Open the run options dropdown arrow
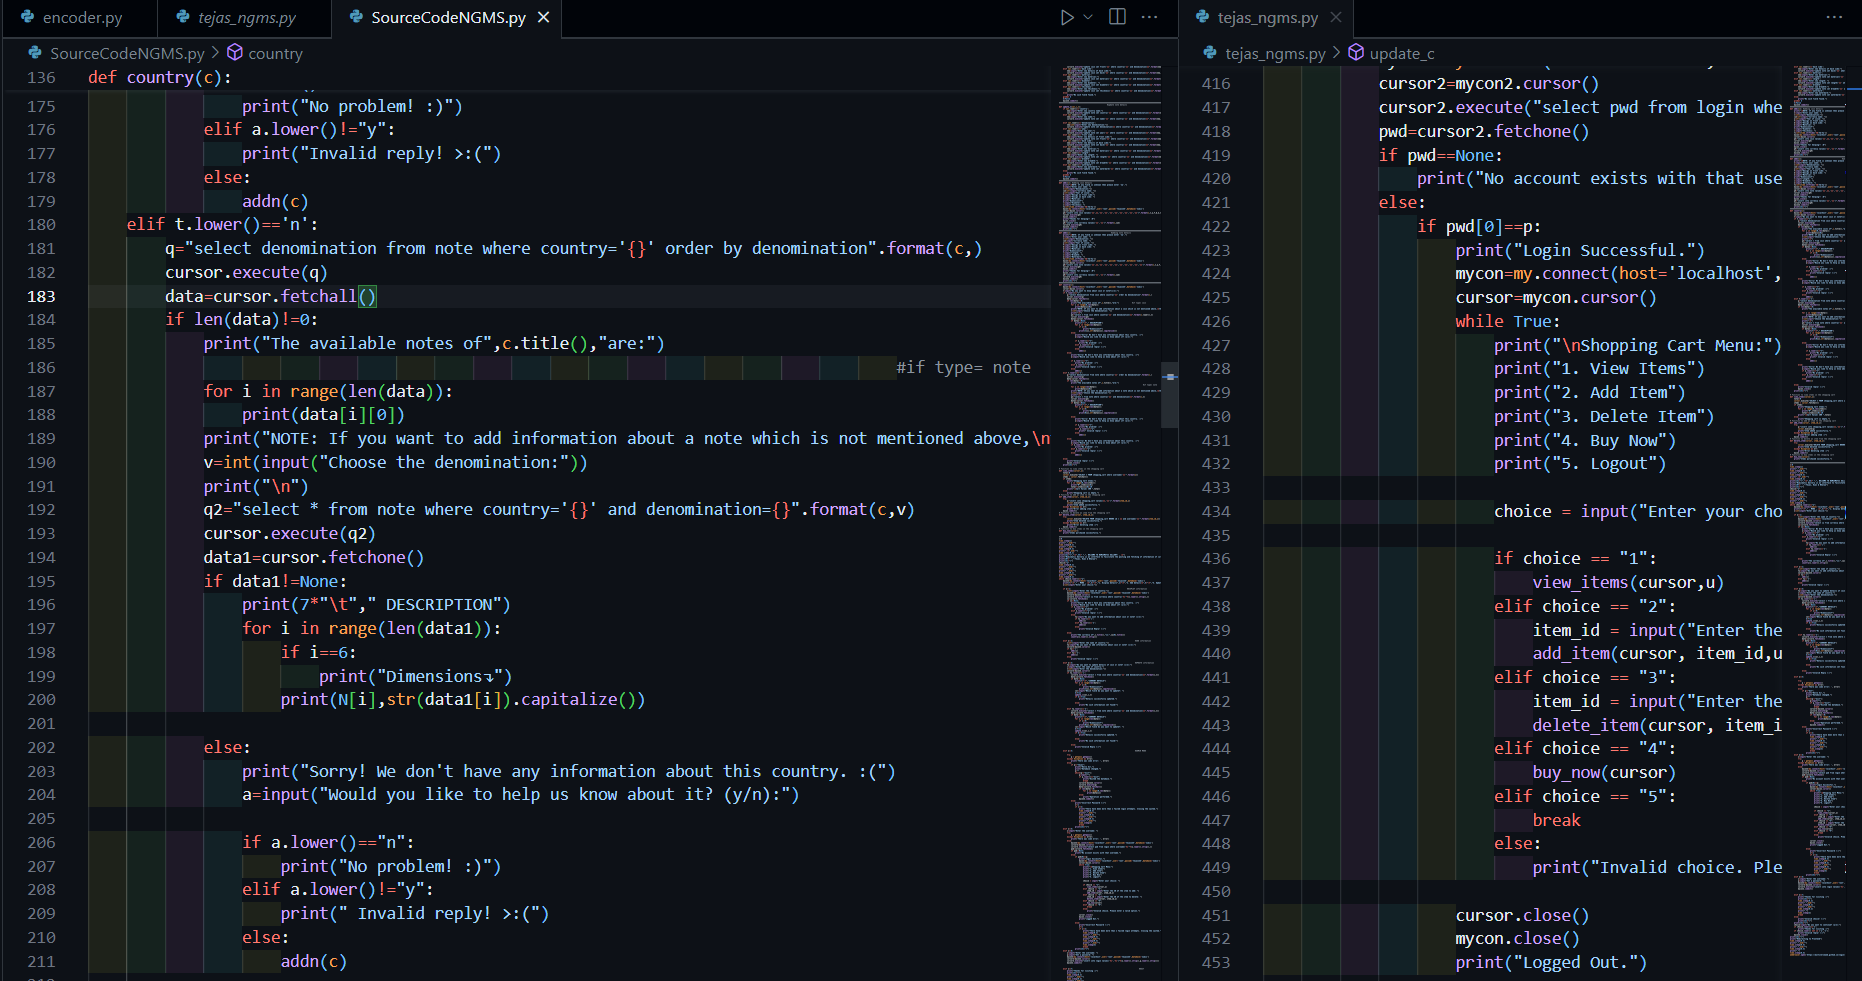The image size is (1862, 981). click(1088, 17)
